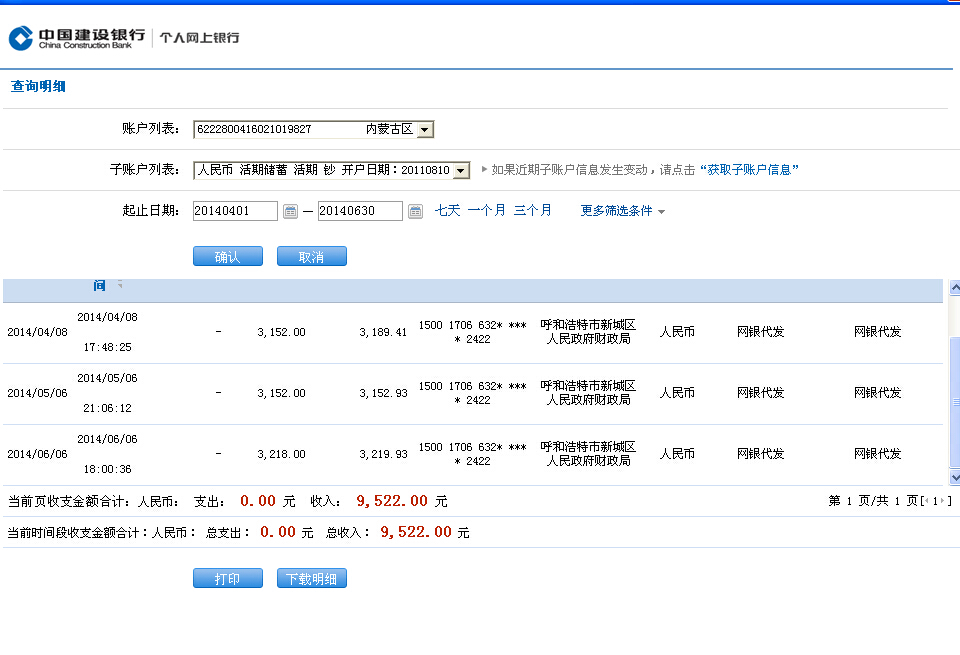Image resolution: width=960 pixels, height=655 pixels.
Task: Click the table scrollbar's up arrow
Action: 954,286
